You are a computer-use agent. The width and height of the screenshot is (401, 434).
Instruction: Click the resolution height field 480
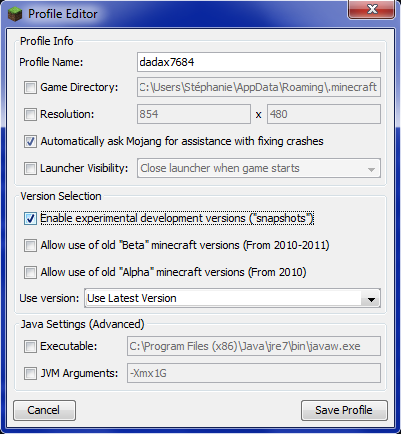coord(324,114)
